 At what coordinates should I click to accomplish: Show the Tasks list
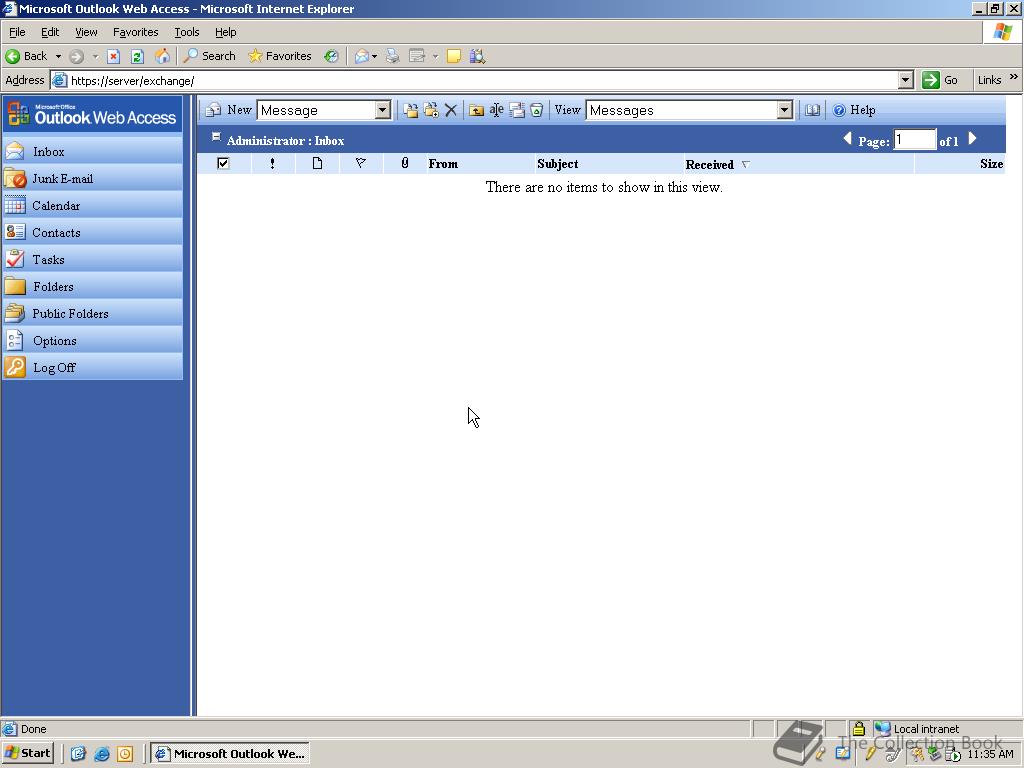pyautogui.click(x=92, y=259)
